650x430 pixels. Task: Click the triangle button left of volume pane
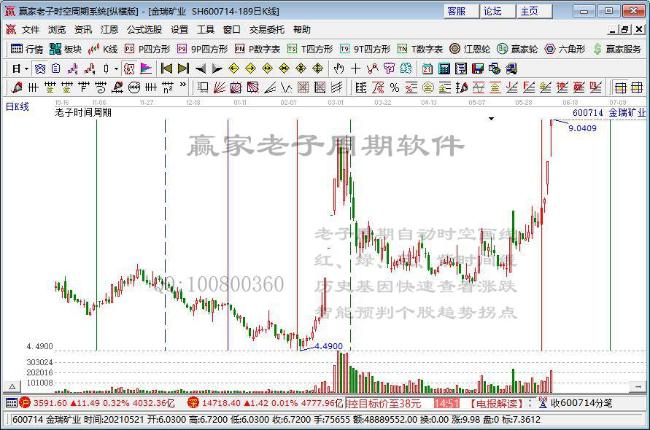click(x=12, y=386)
